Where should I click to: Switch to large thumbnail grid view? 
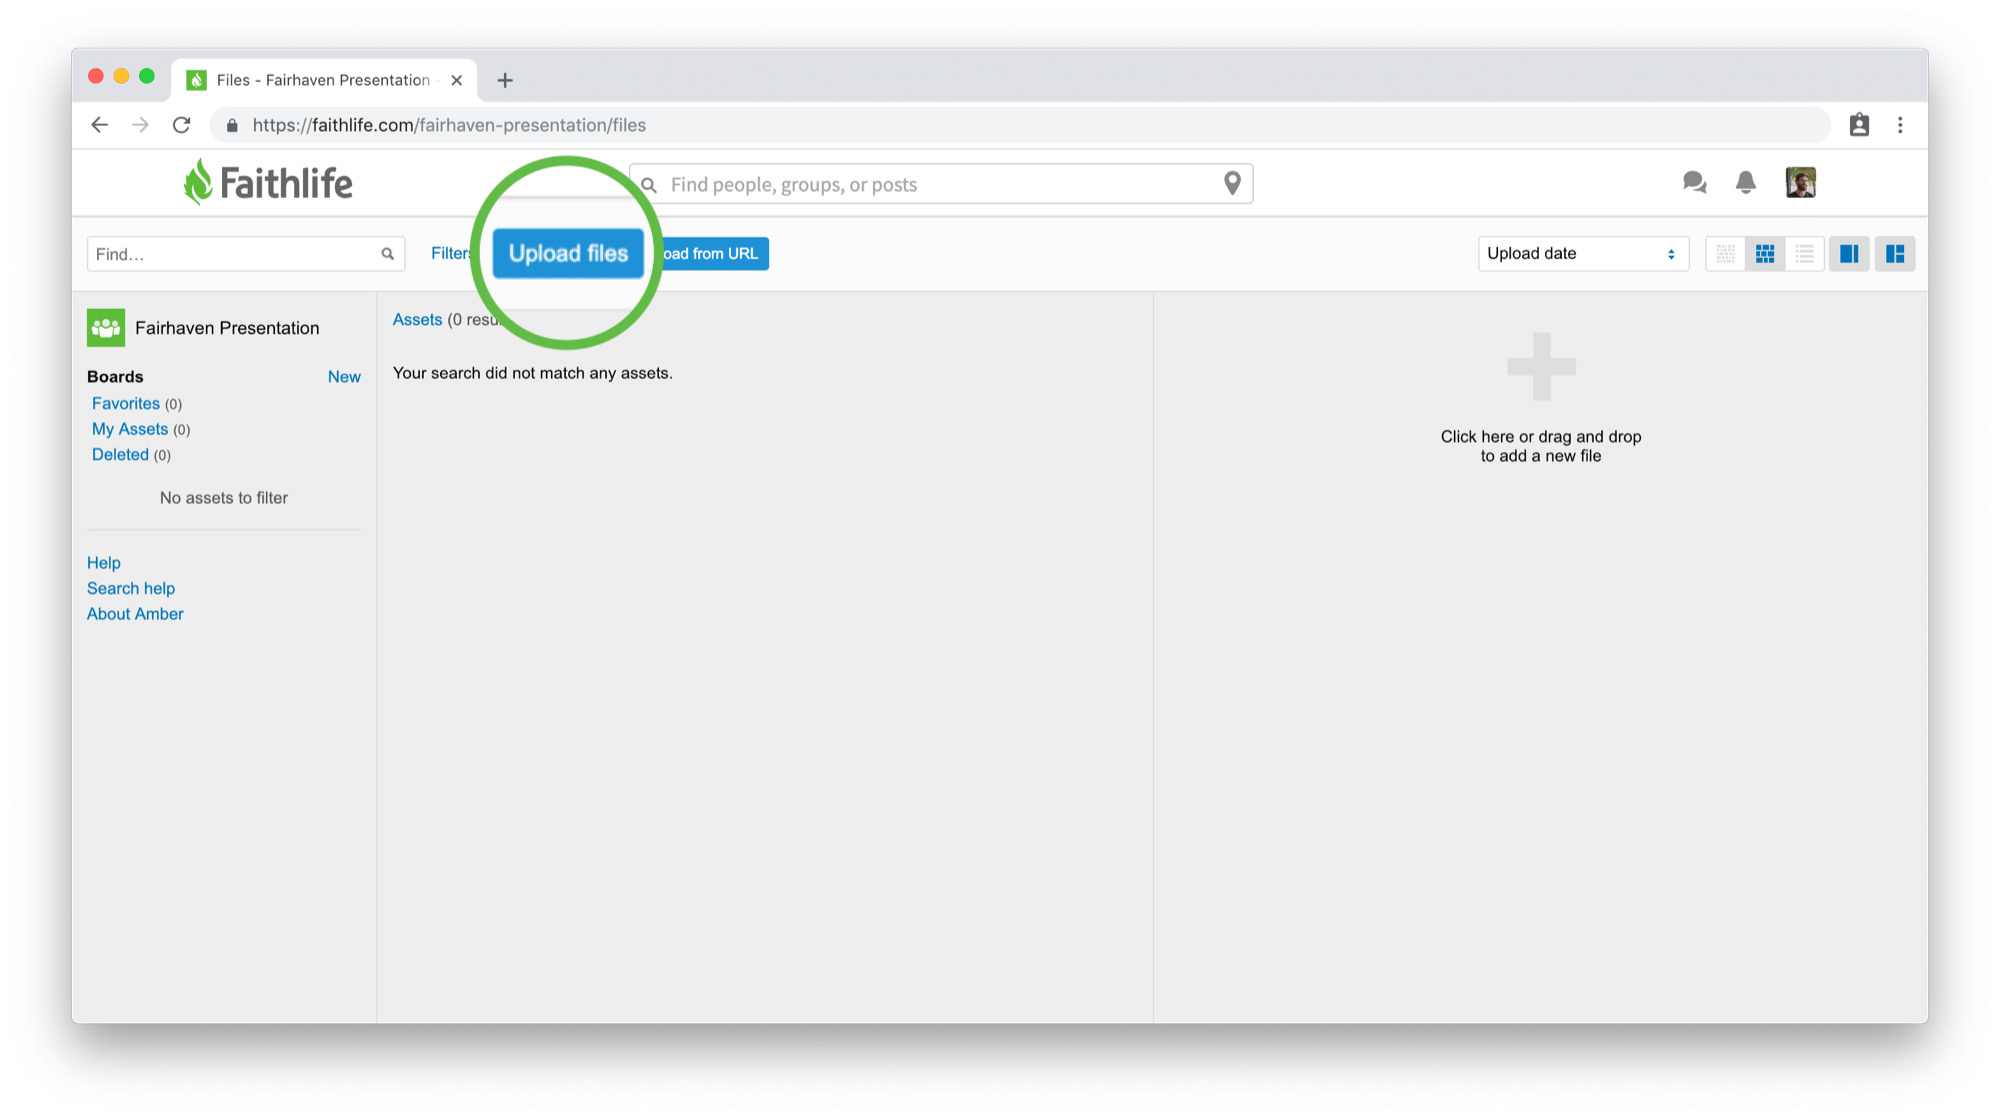tap(1765, 254)
